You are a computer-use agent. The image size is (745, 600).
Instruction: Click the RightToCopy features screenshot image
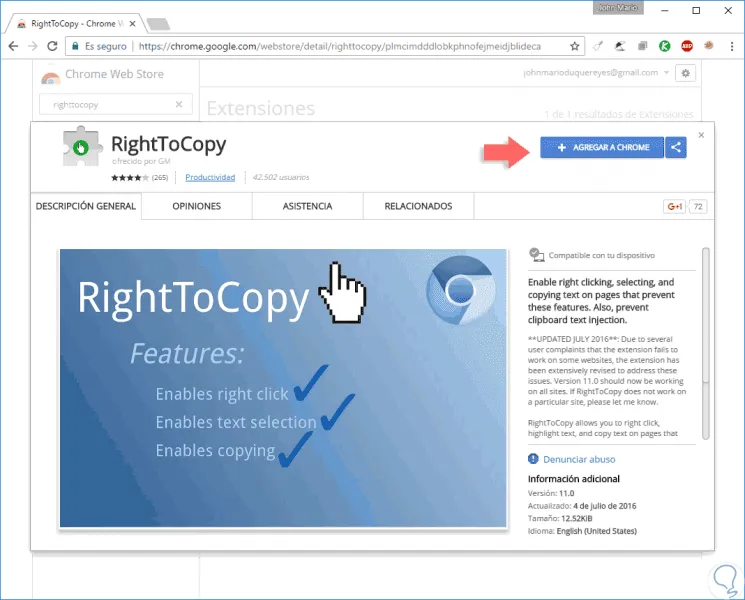coord(283,388)
